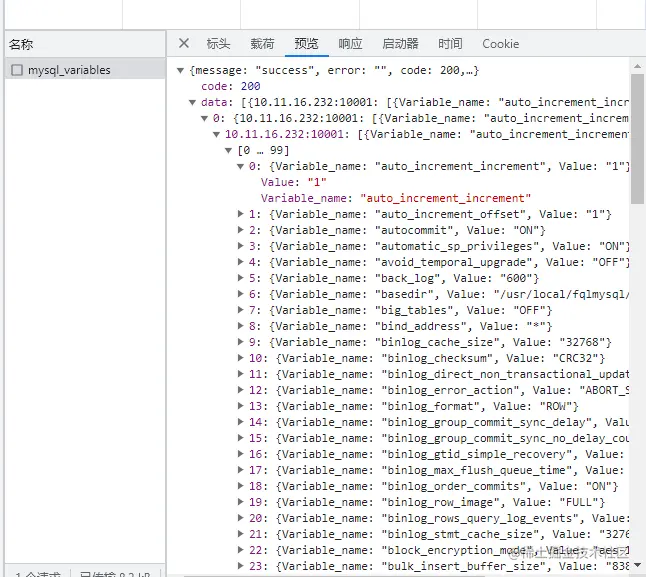This screenshot has width=646, height=577.
Task: Expand item 9 binlog_cache_size
Action: (x=240, y=342)
